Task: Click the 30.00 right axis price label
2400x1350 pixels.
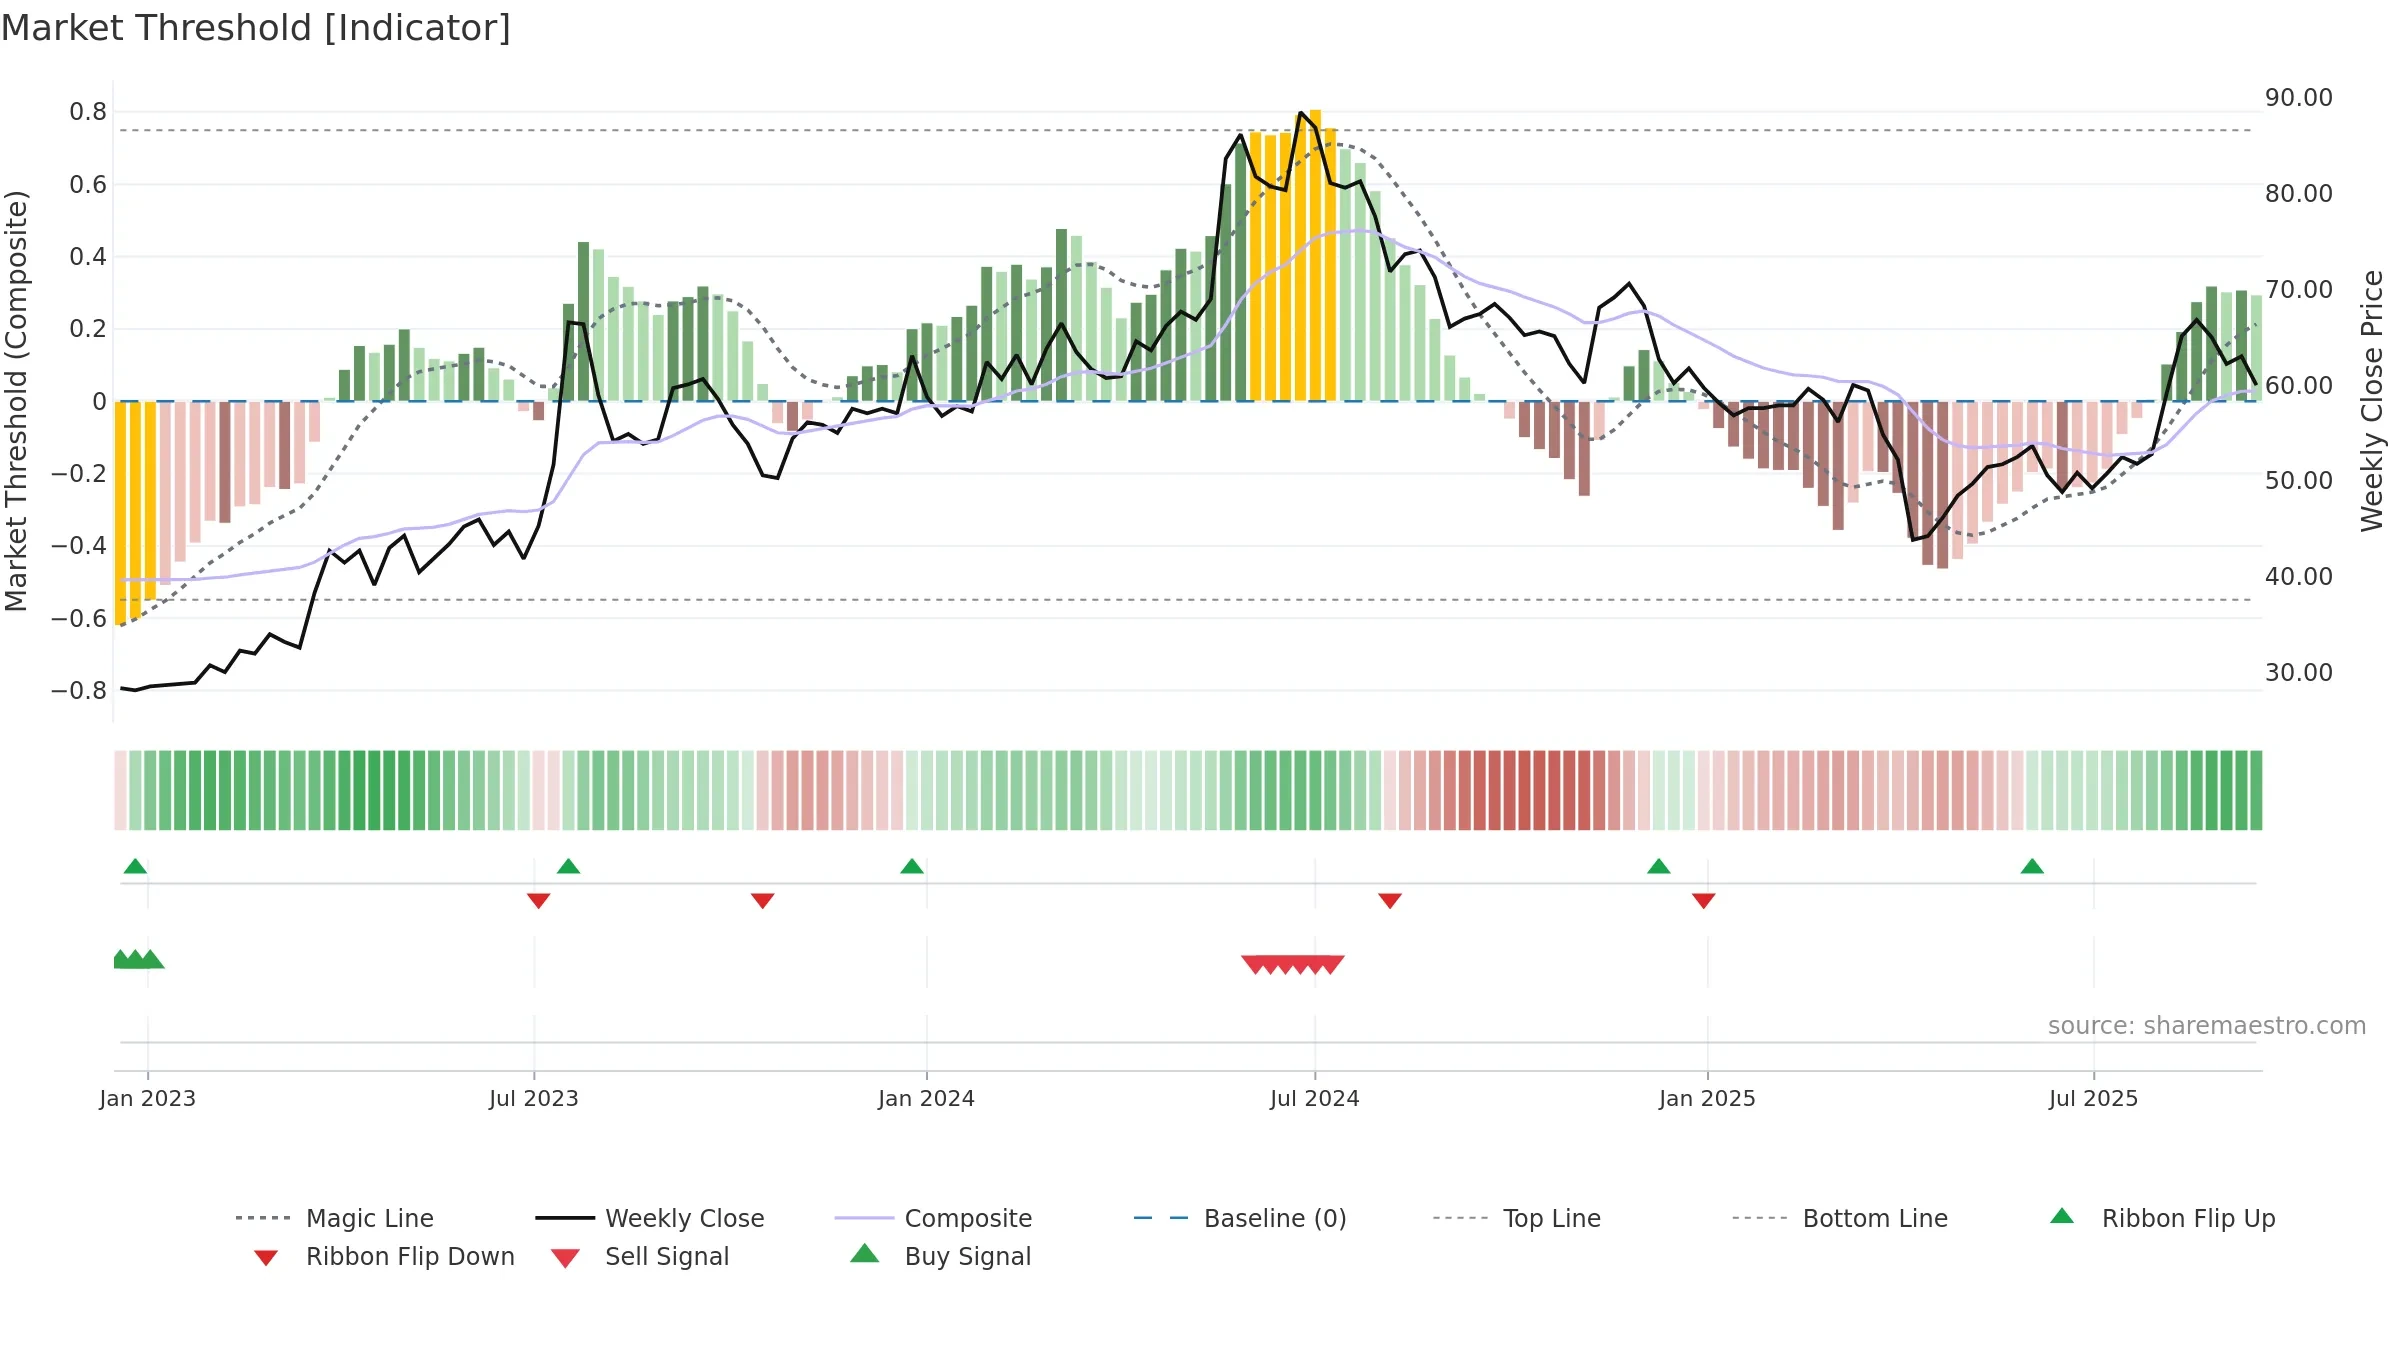Action: [x=2299, y=672]
